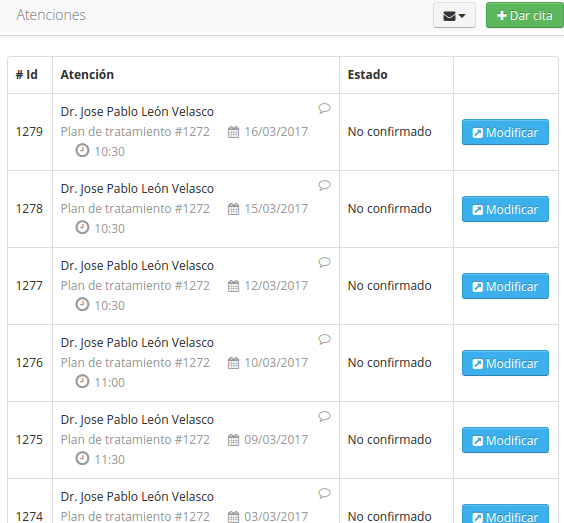Modify appointment 1274
Image resolution: width=564 pixels, height=523 pixels.
point(505,514)
